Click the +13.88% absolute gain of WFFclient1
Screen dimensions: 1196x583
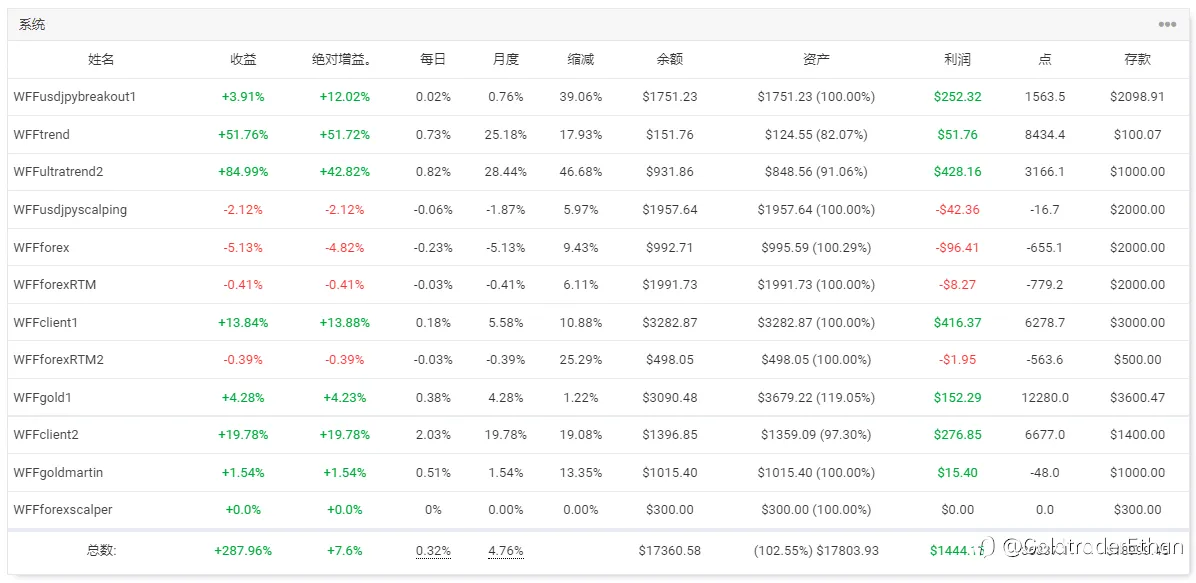pyautogui.click(x=345, y=323)
